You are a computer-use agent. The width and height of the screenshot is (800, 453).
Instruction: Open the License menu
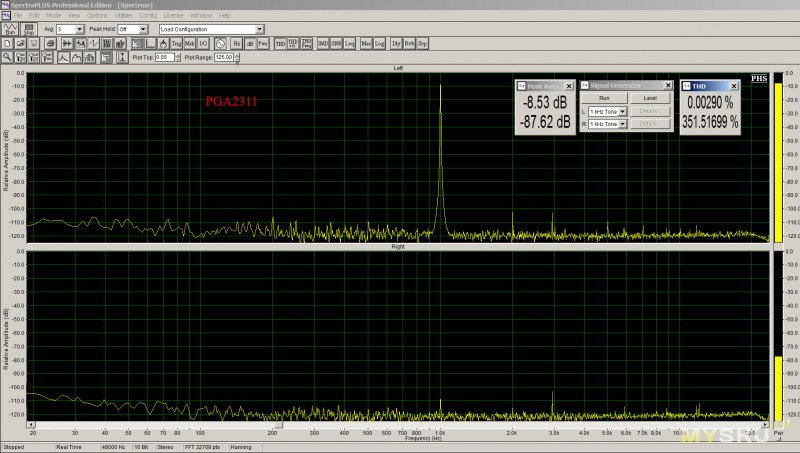(173, 15)
